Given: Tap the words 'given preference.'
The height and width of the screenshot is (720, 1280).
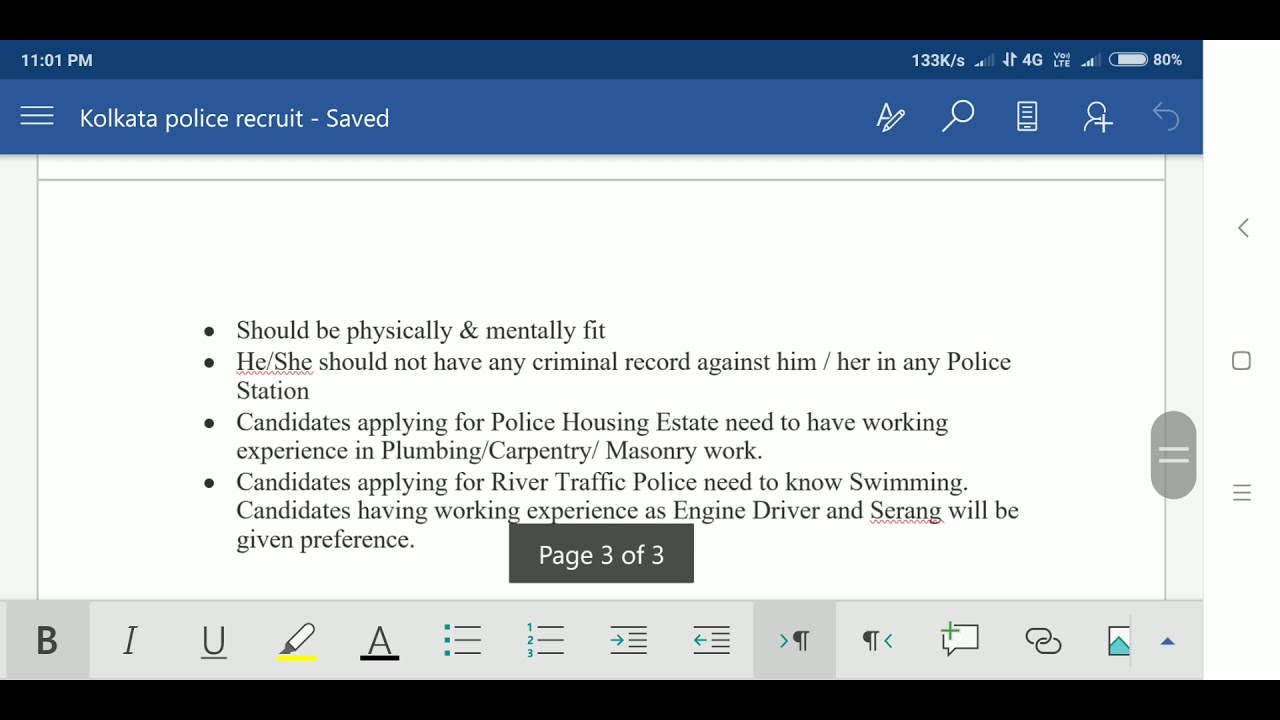Looking at the screenshot, I should pyautogui.click(x=325, y=539).
